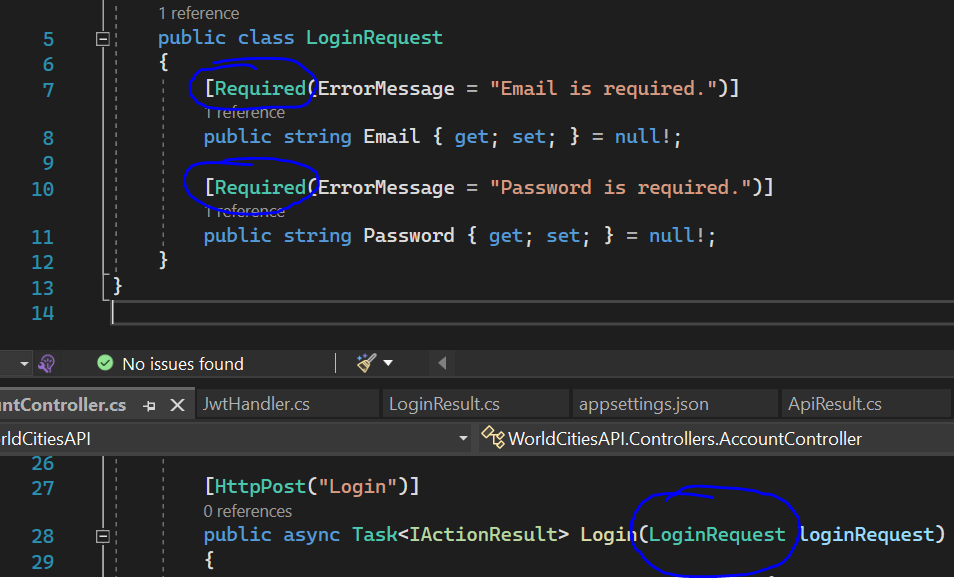
Task: Click the horizontal scrollbar left arrow
Action: (x=442, y=363)
